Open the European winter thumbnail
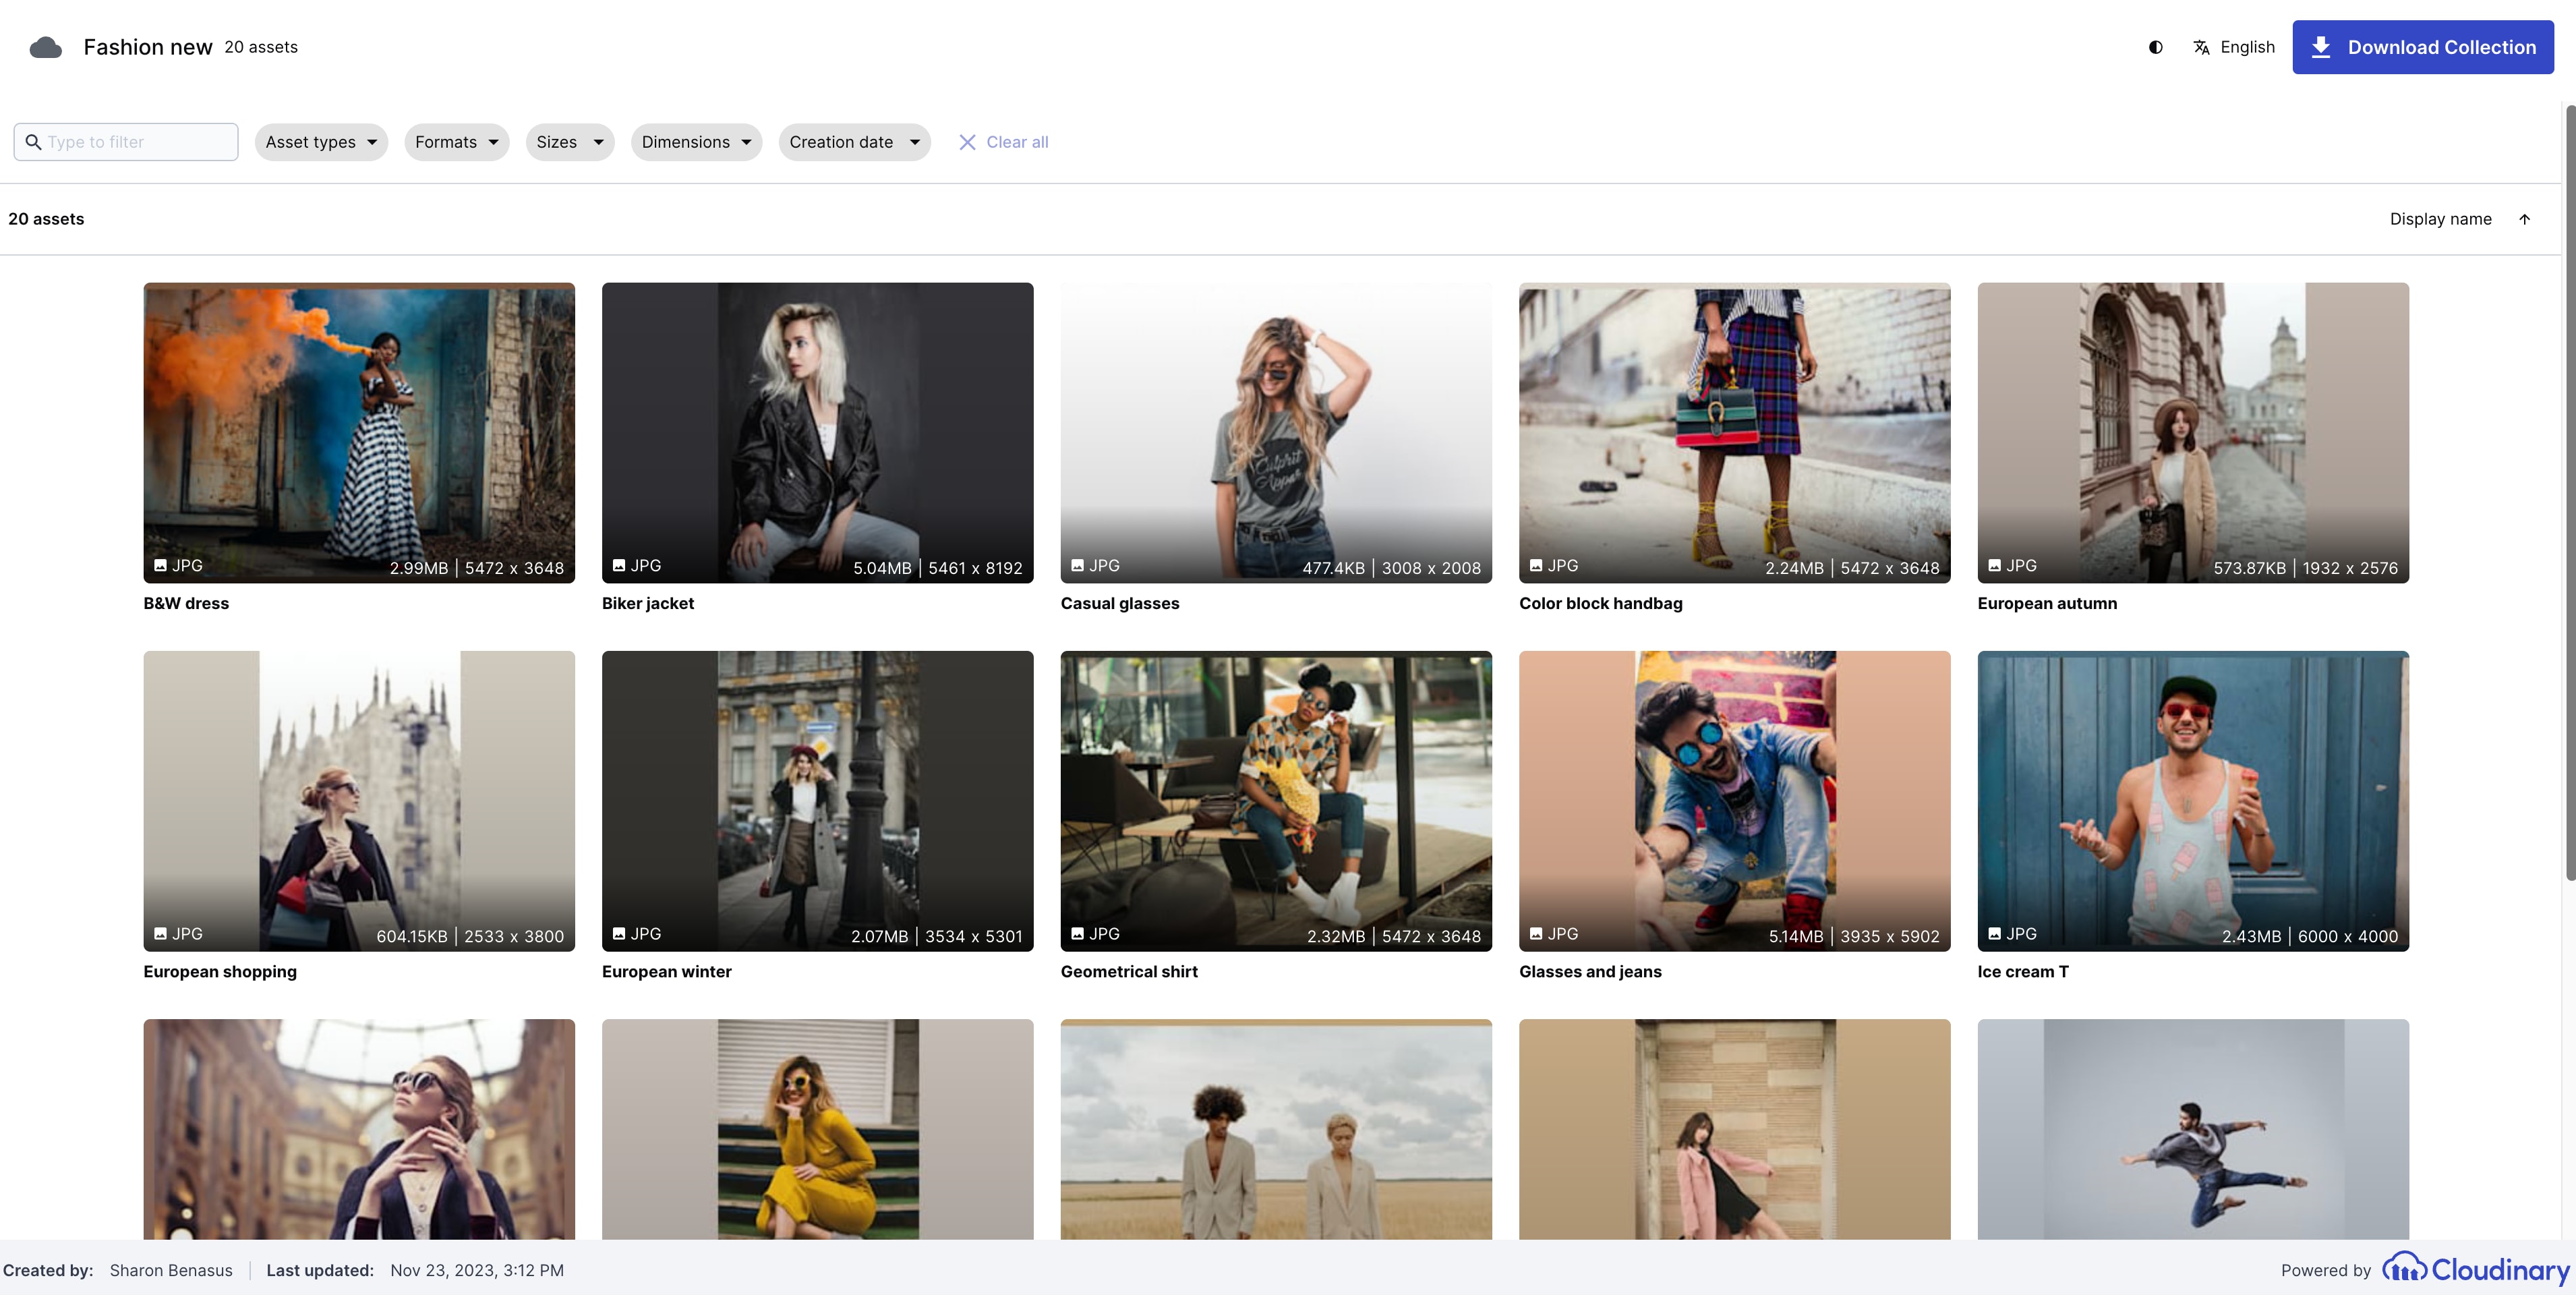2576x1295 pixels. tap(817, 801)
